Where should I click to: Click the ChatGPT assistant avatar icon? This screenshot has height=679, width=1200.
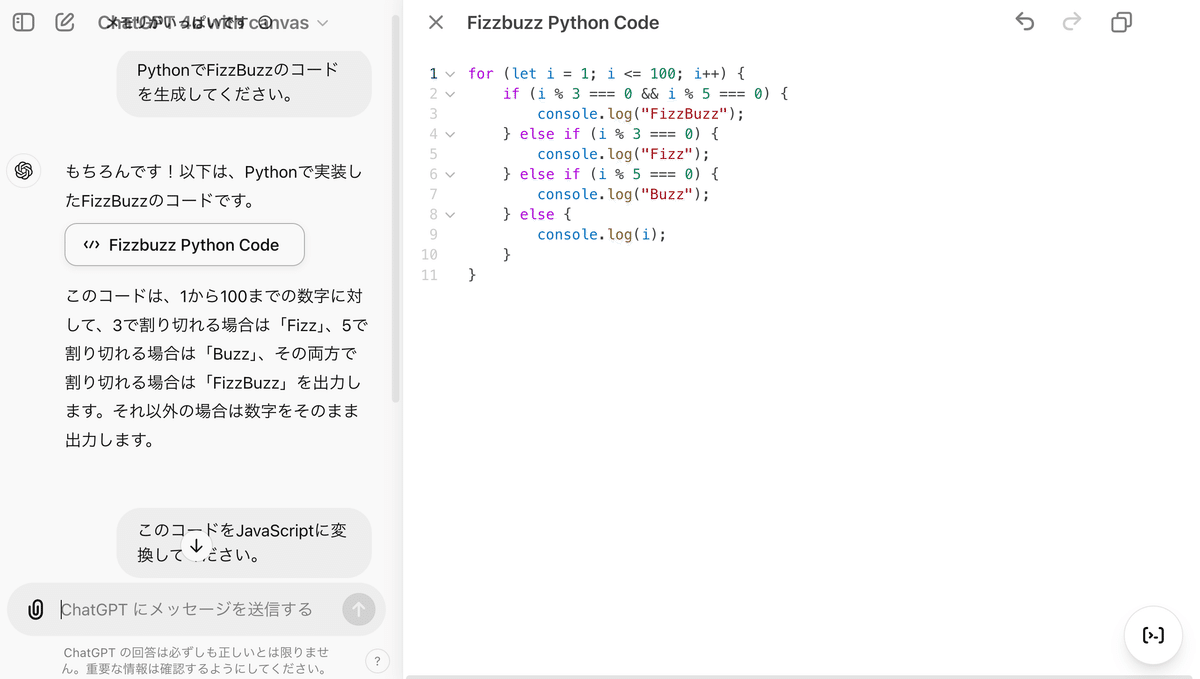[24, 171]
